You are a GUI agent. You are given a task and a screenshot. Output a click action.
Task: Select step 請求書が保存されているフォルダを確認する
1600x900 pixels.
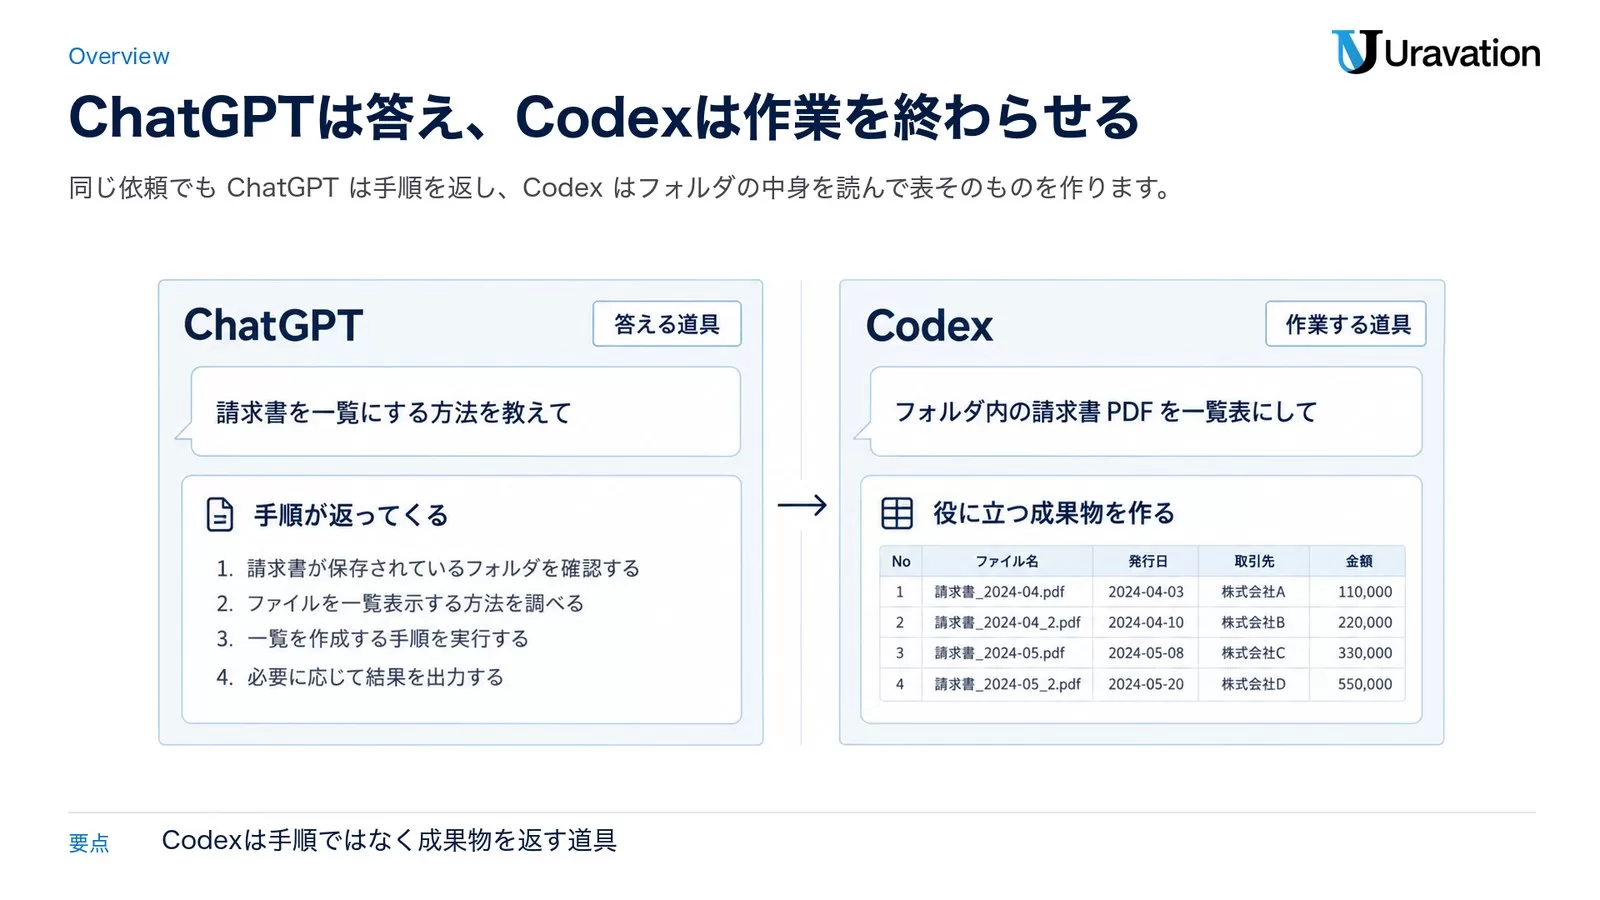click(x=443, y=568)
